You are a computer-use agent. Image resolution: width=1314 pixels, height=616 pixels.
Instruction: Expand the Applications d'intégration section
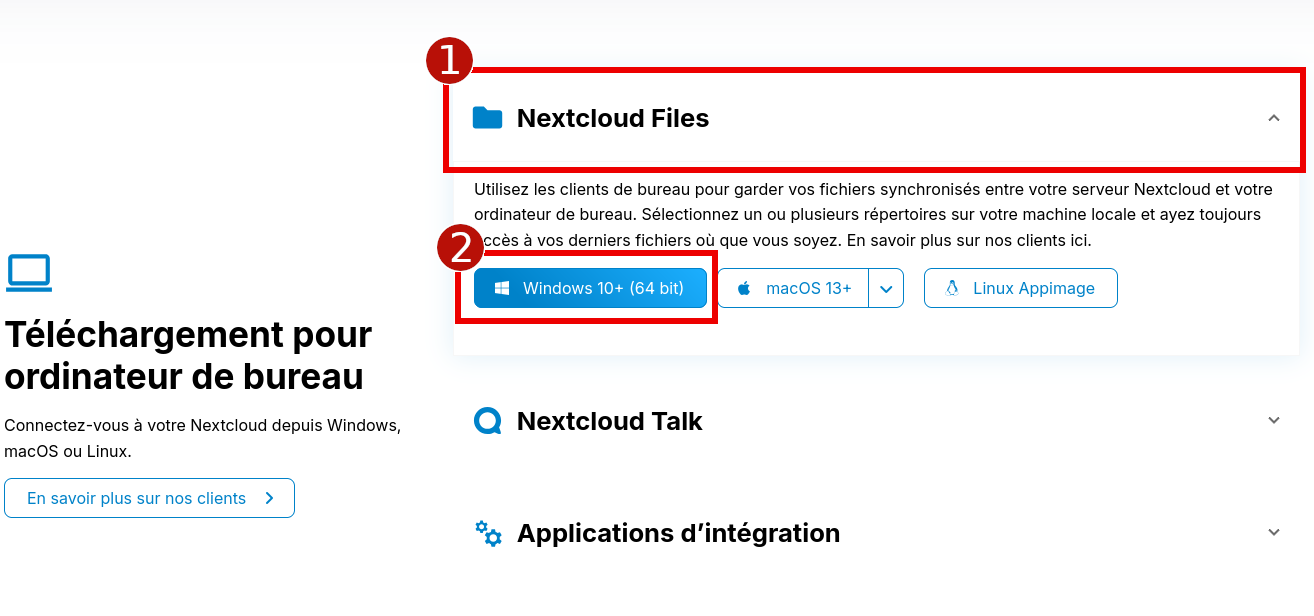point(1274,533)
